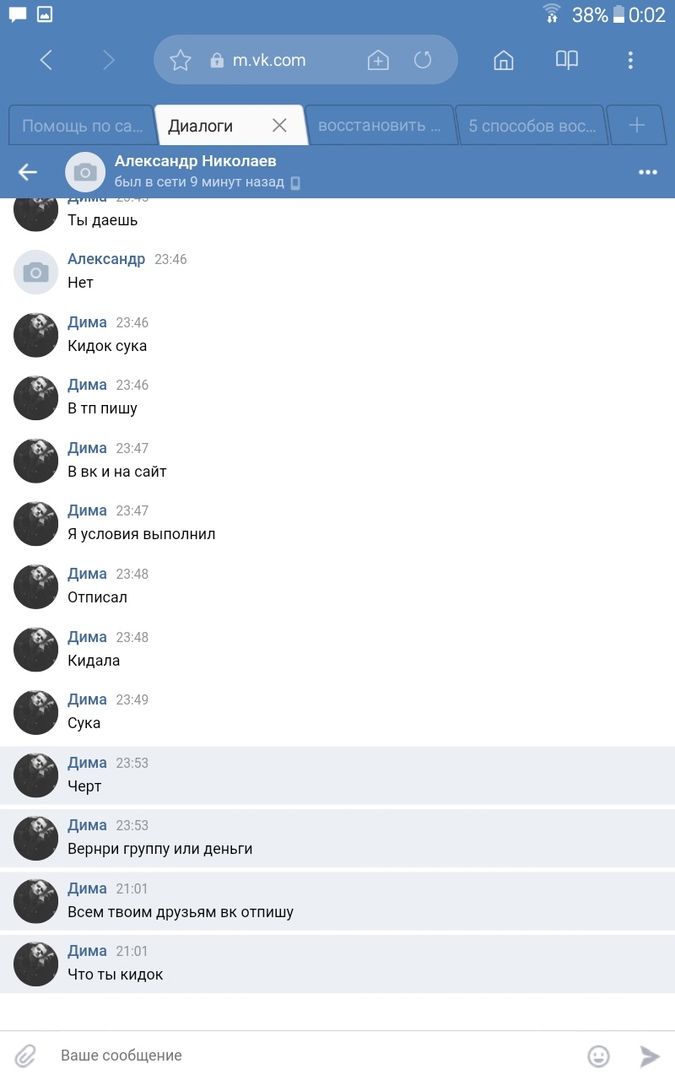Add page to home screen icon
The image size is (675, 1080).
pos(378,61)
